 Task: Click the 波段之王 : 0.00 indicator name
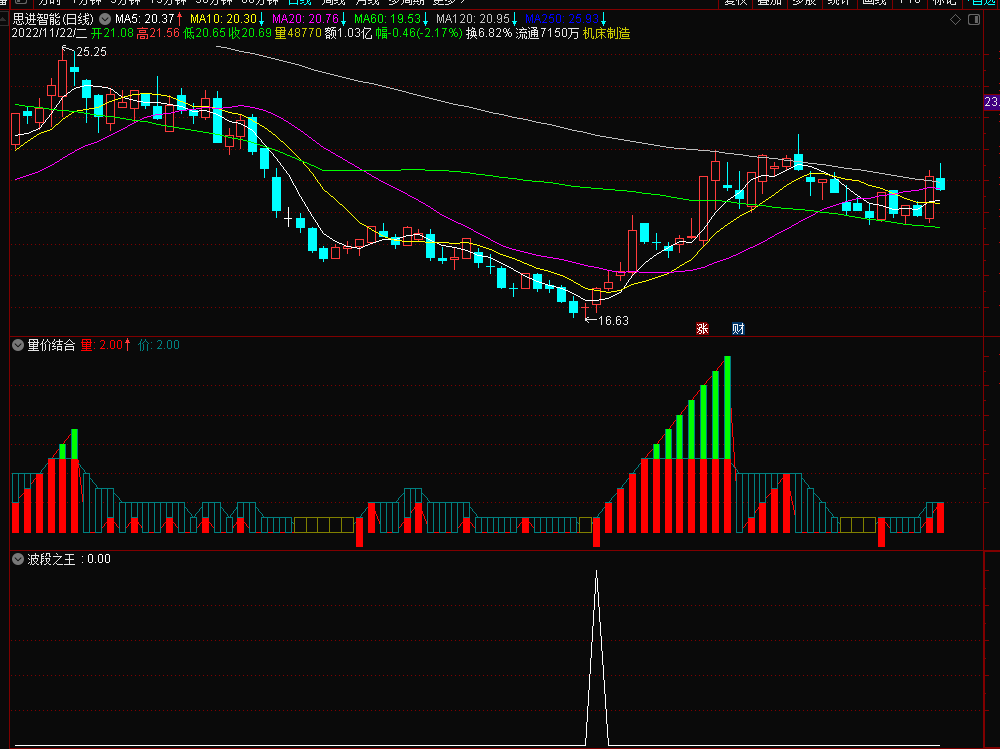click(x=69, y=560)
